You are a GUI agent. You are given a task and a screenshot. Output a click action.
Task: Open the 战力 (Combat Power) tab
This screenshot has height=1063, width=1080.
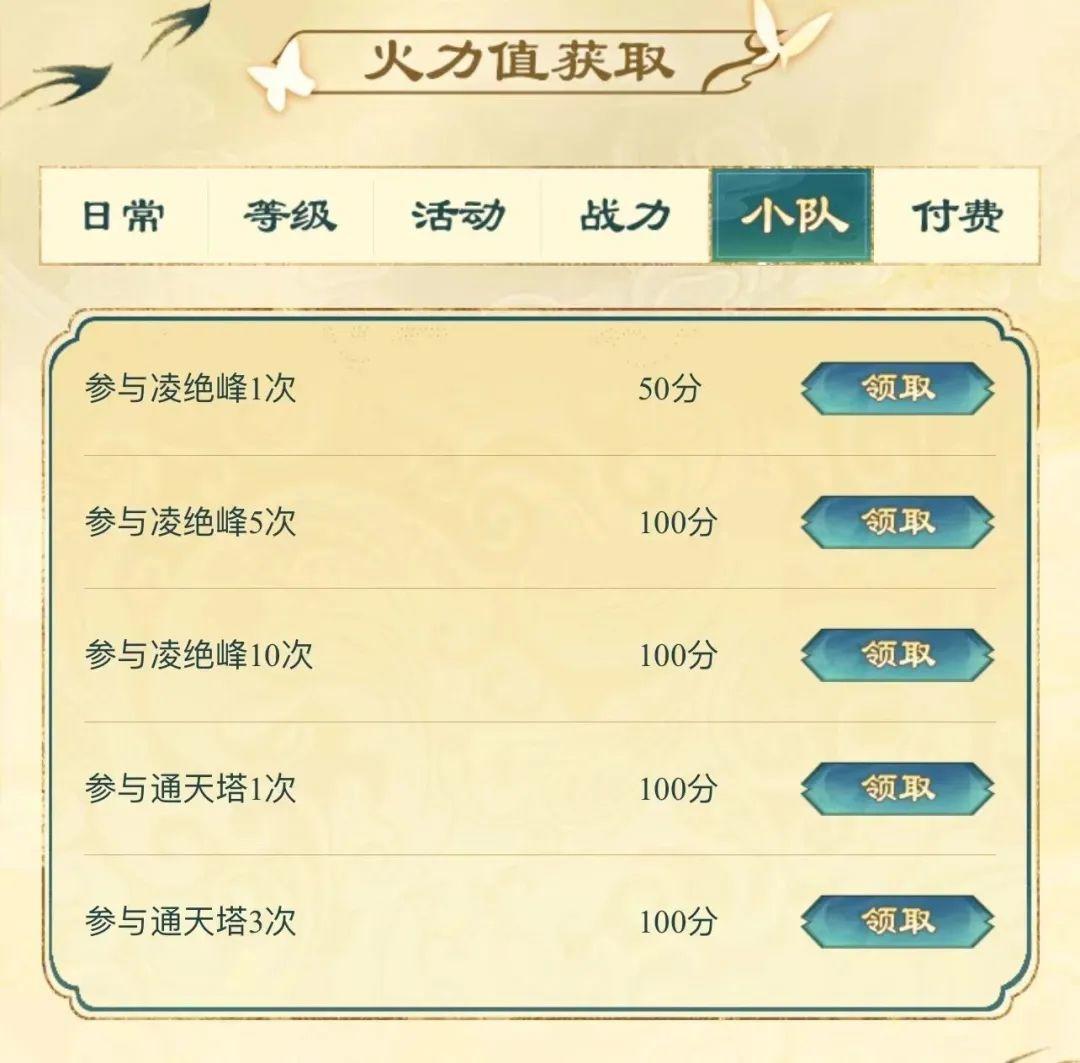(625, 215)
